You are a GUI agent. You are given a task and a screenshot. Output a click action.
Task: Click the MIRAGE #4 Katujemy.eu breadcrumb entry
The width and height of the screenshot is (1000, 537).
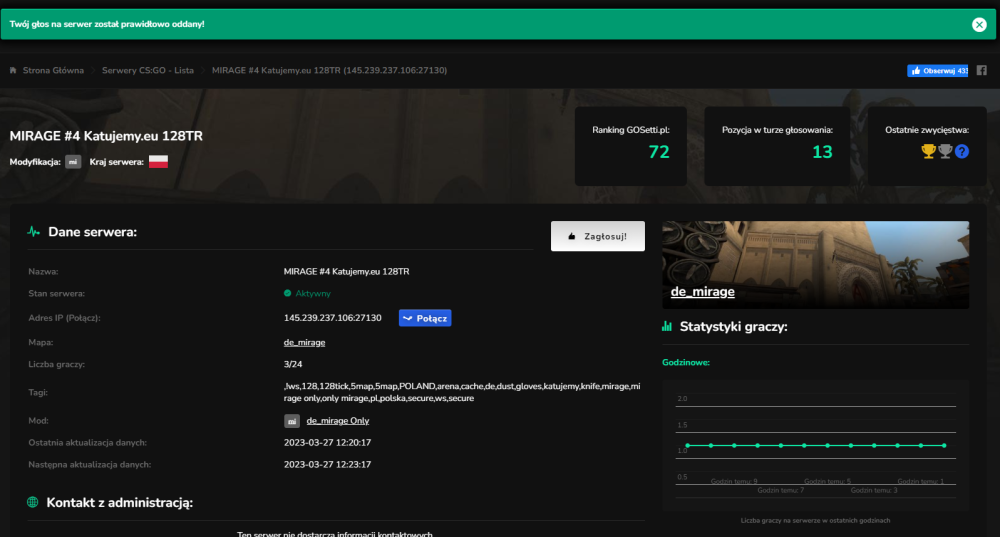[x=329, y=70]
